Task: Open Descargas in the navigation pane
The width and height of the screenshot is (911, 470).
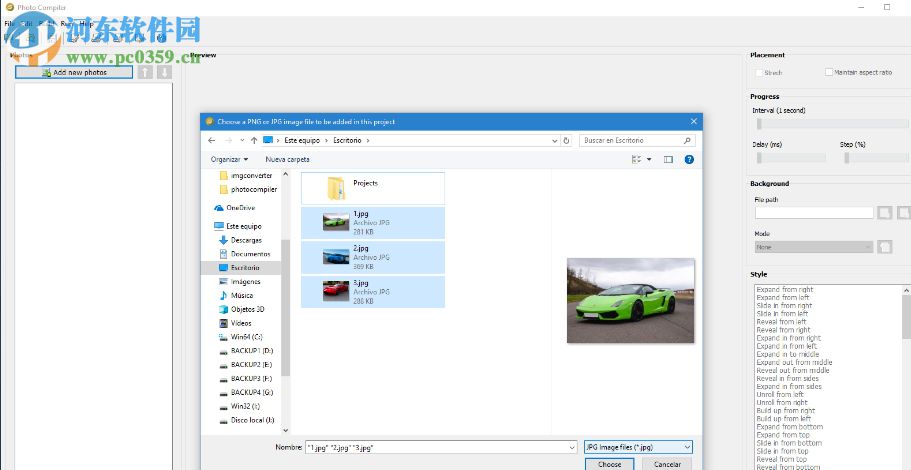Action: (246, 240)
